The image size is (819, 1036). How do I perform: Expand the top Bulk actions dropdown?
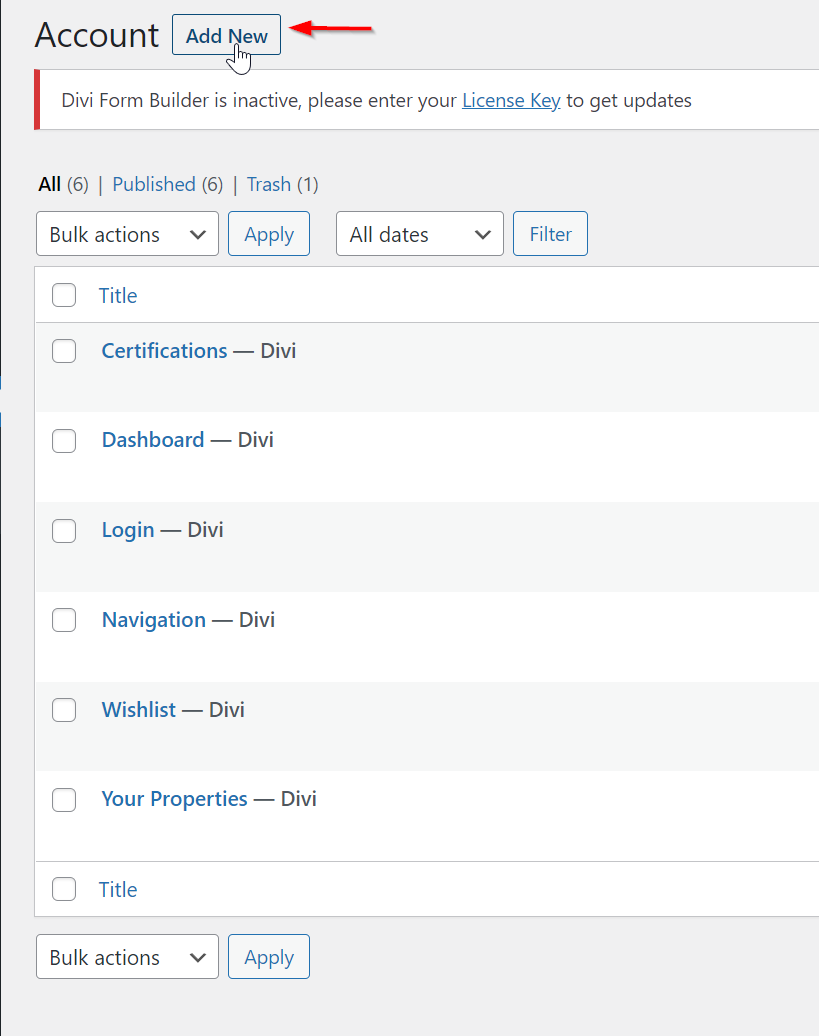point(127,234)
